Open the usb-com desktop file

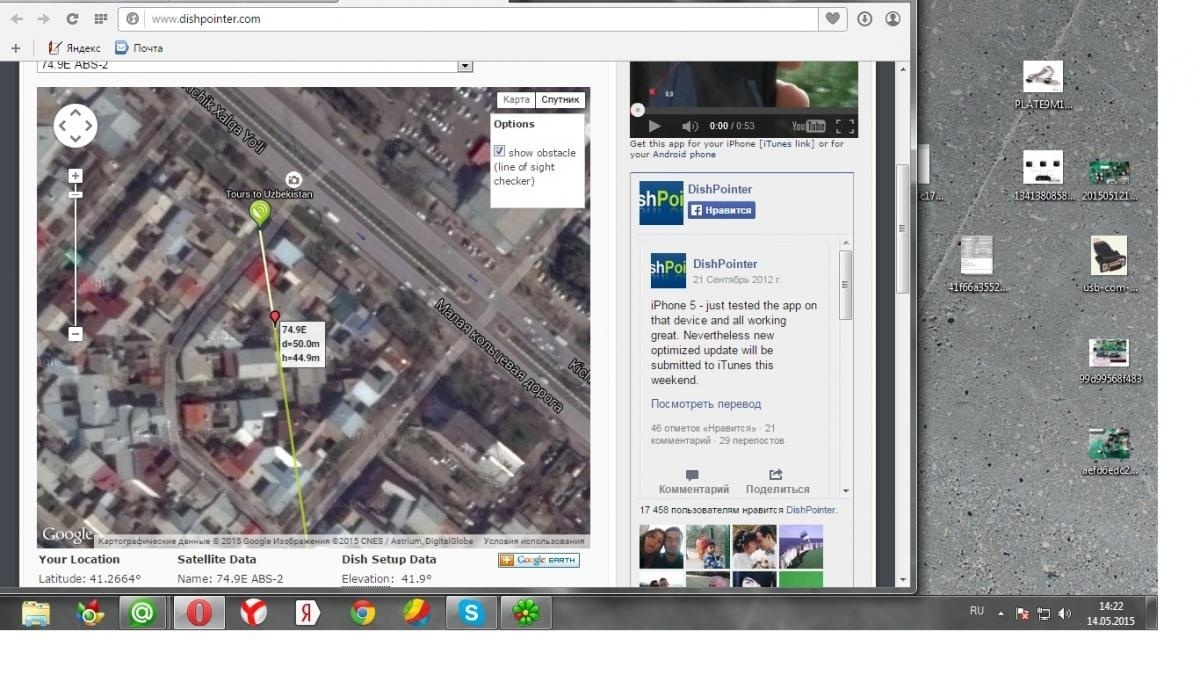pos(1109,265)
